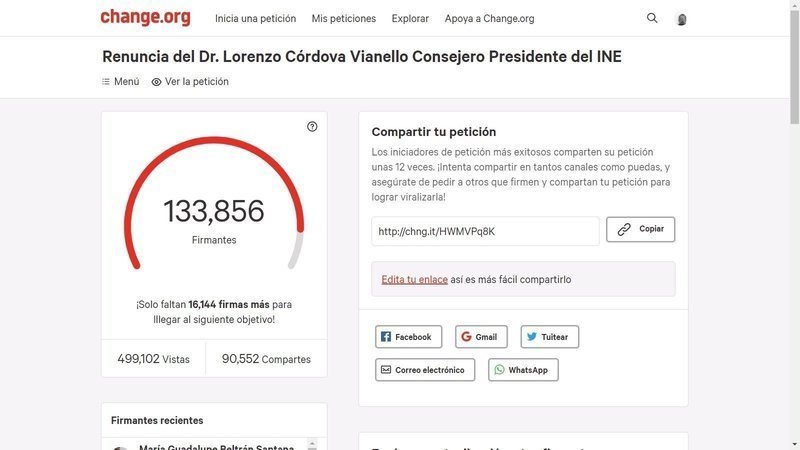Click the Edita tu enlace link
The width and height of the screenshot is (800, 450).
(414, 280)
